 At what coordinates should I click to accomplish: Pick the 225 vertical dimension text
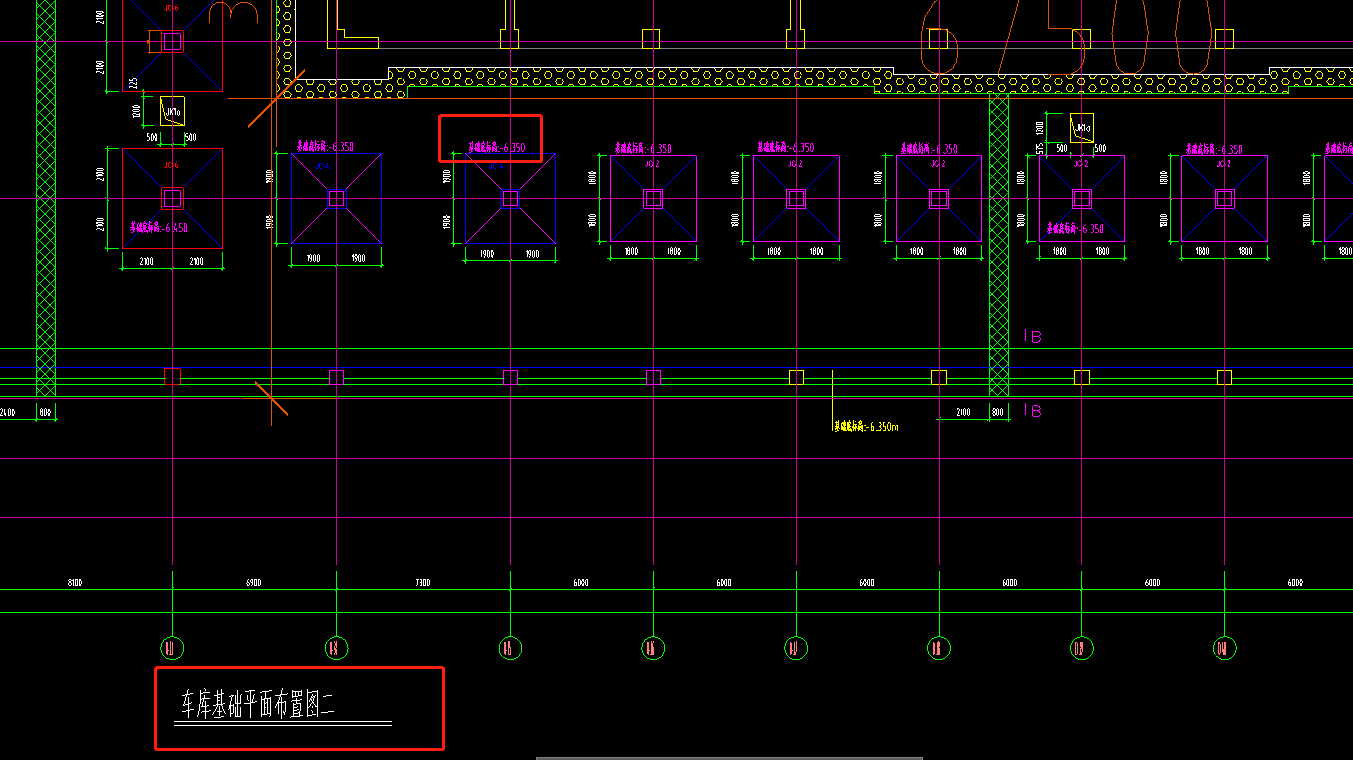134,84
